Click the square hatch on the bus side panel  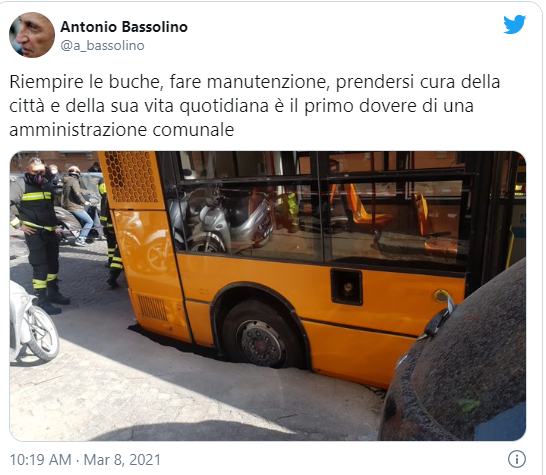[346, 287]
